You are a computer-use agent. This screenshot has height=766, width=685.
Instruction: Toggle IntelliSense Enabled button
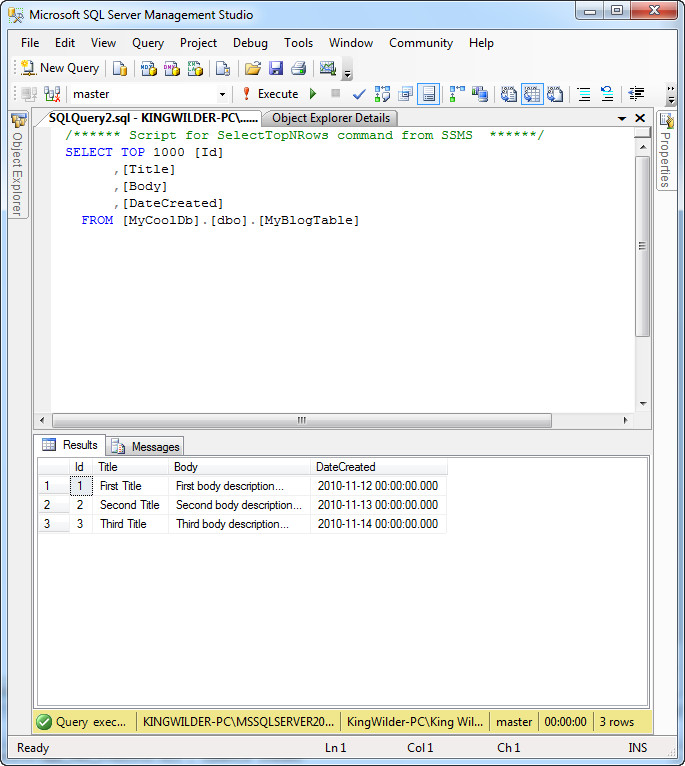[x=428, y=94]
